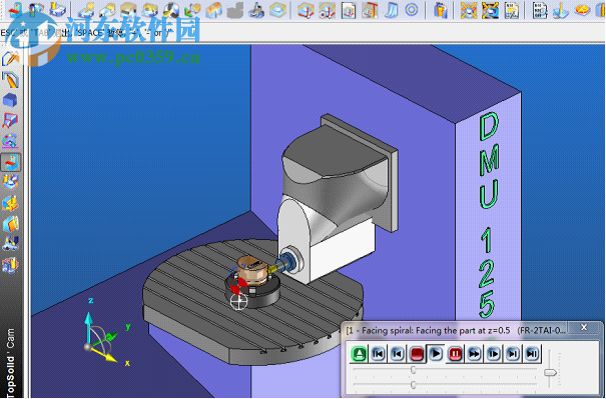Fast-forward the machining simulation
606x399 pixels.
pos(475,353)
